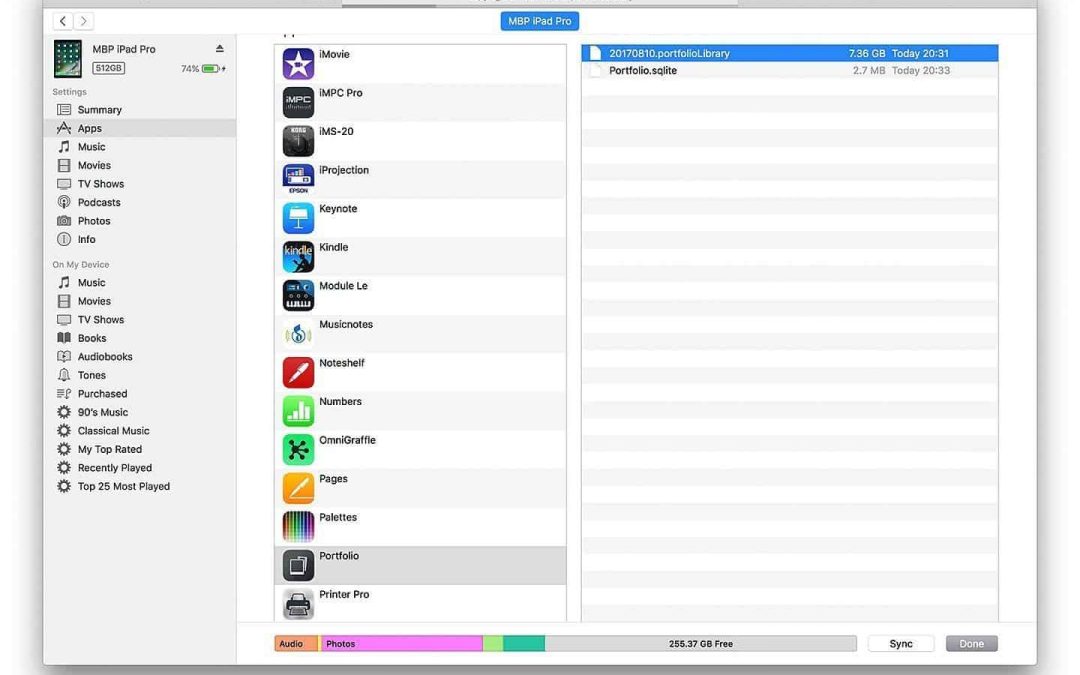Select the Keynote app icon

point(298,218)
